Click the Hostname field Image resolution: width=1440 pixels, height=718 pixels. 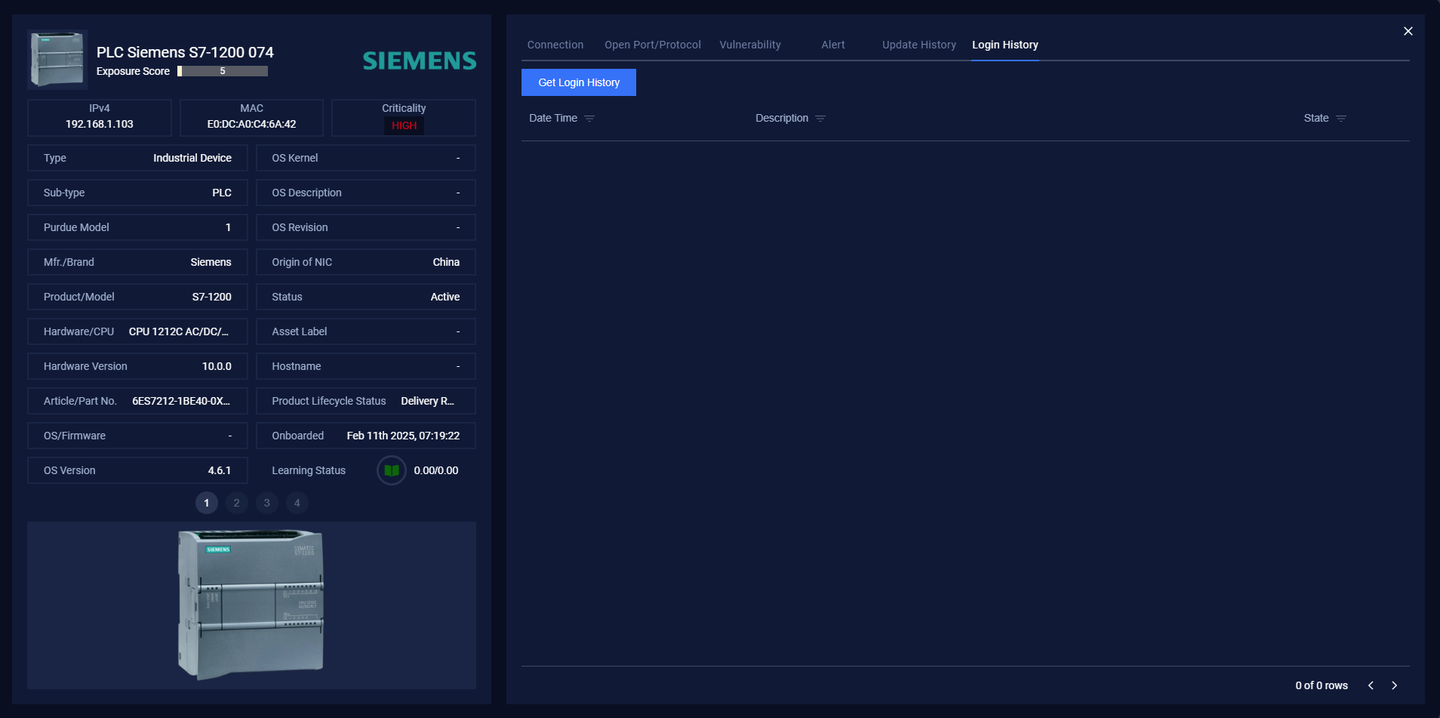(x=366, y=366)
